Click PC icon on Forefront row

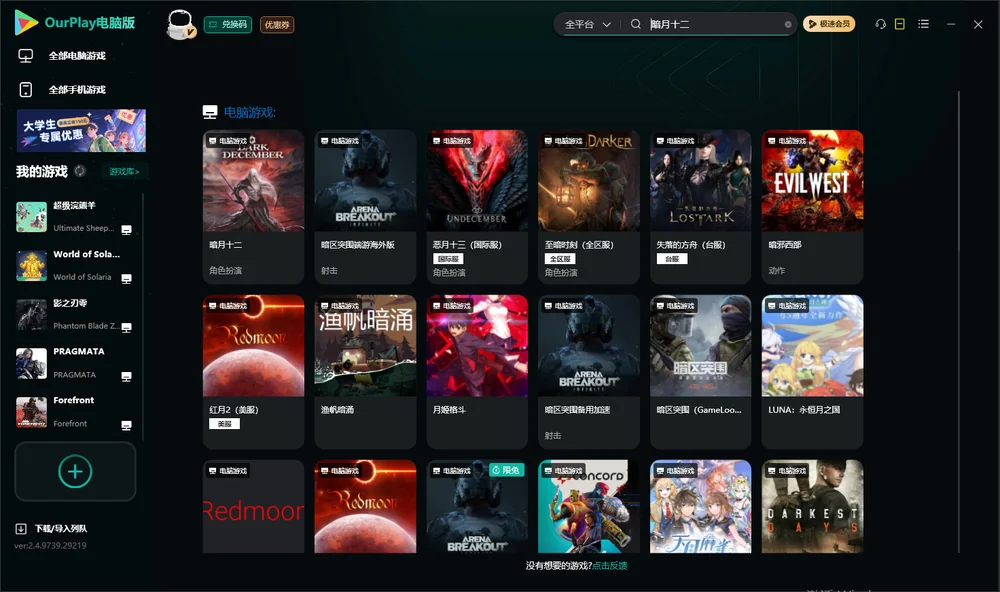tap(126, 426)
